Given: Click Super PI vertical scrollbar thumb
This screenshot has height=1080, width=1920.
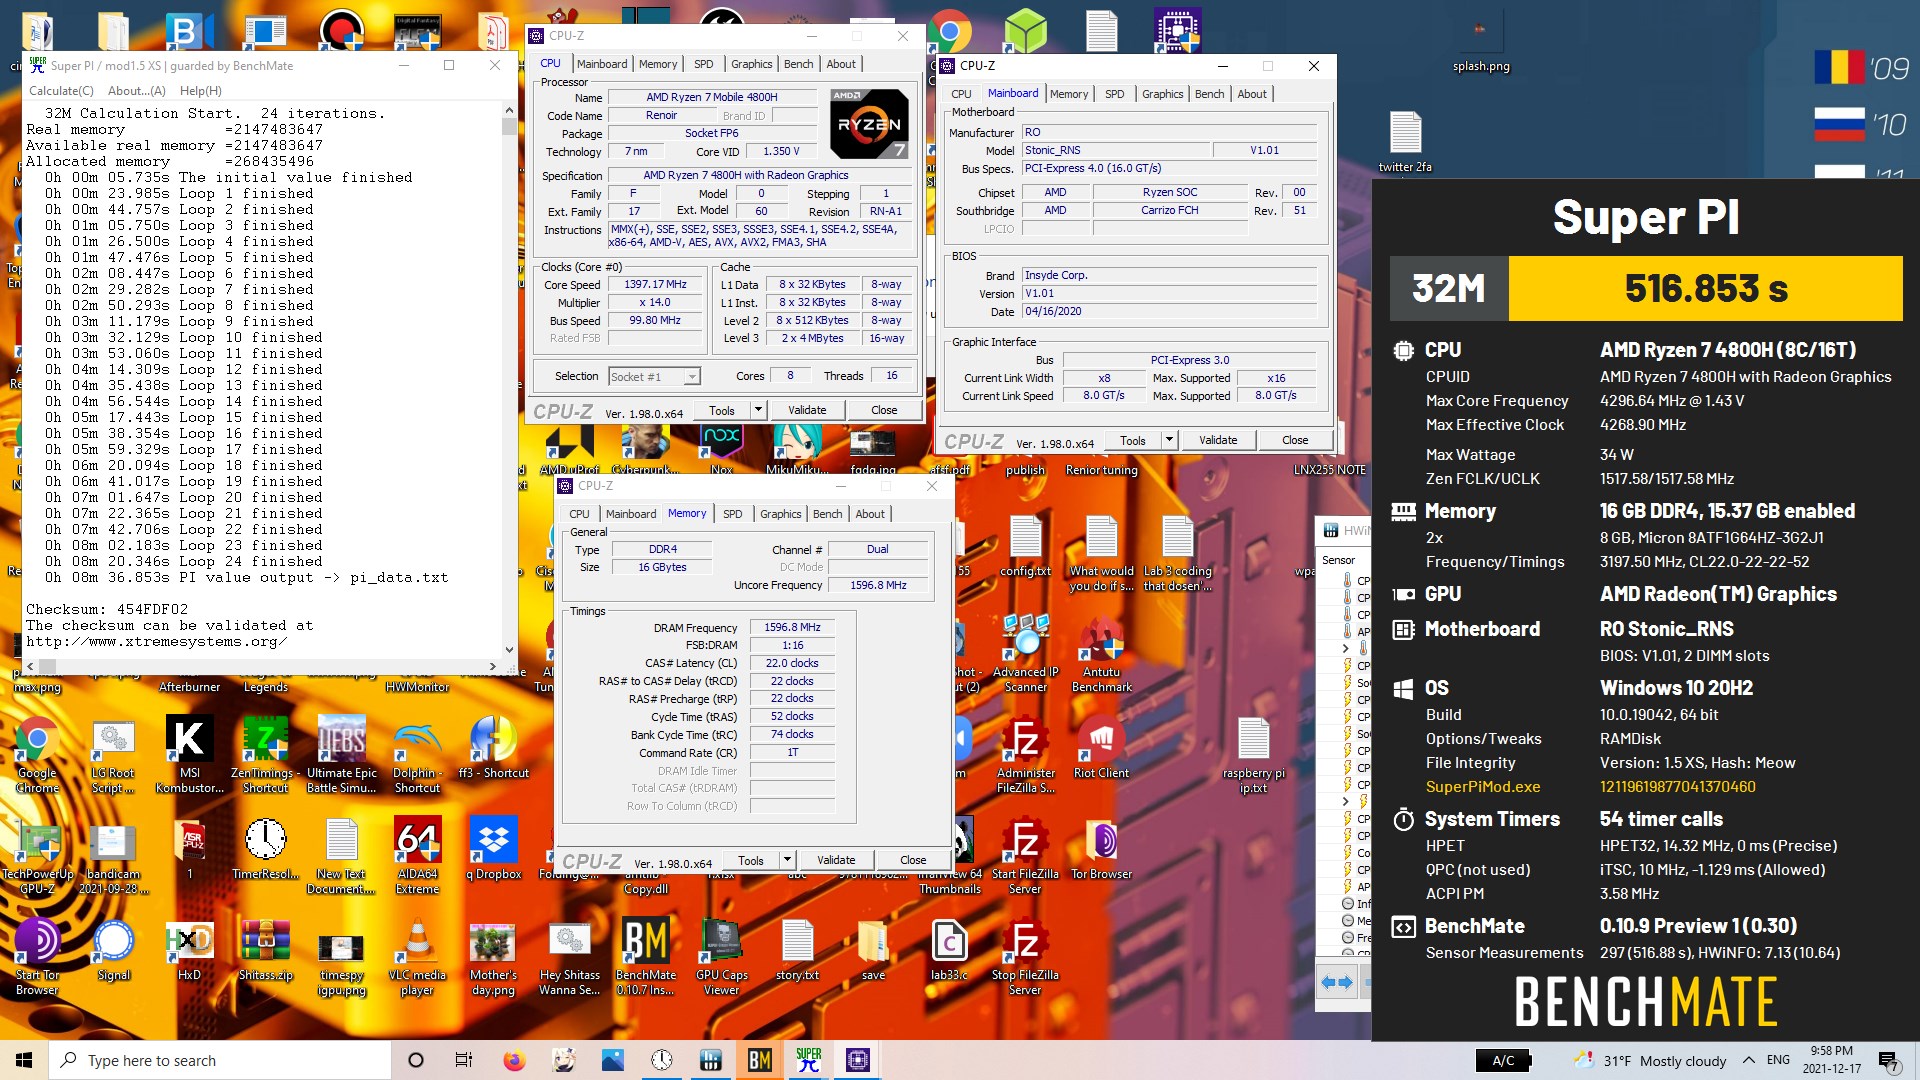Looking at the screenshot, I should (509, 127).
